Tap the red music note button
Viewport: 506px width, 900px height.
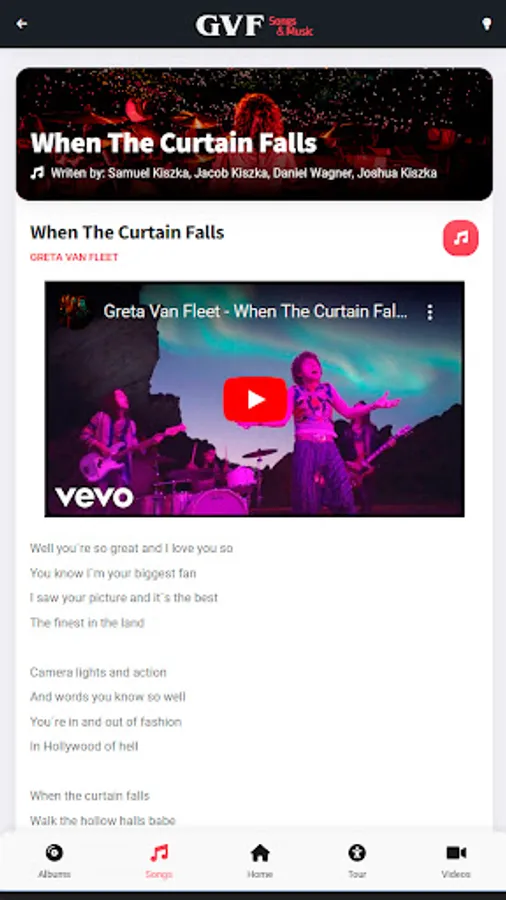coord(461,238)
